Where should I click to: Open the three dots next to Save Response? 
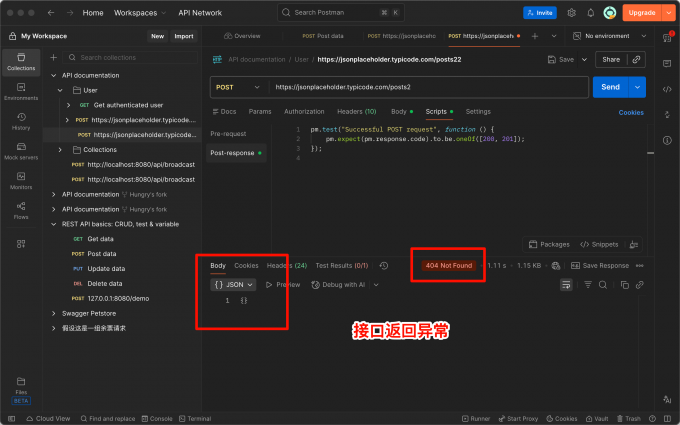click(x=640, y=265)
